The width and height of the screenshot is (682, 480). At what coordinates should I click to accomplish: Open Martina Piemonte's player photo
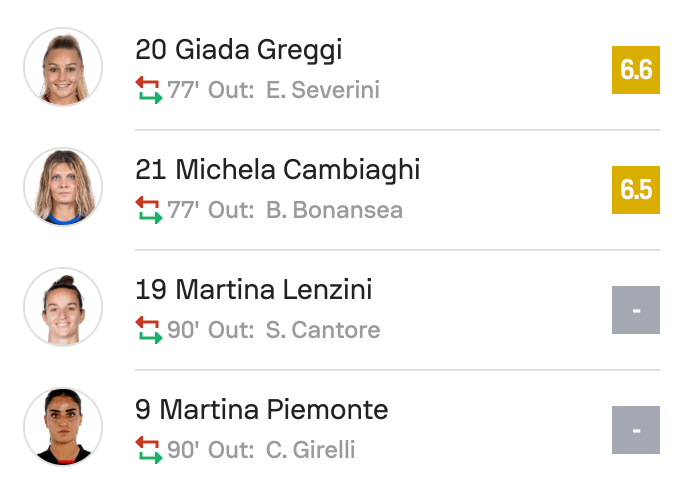click(x=63, y=427)
